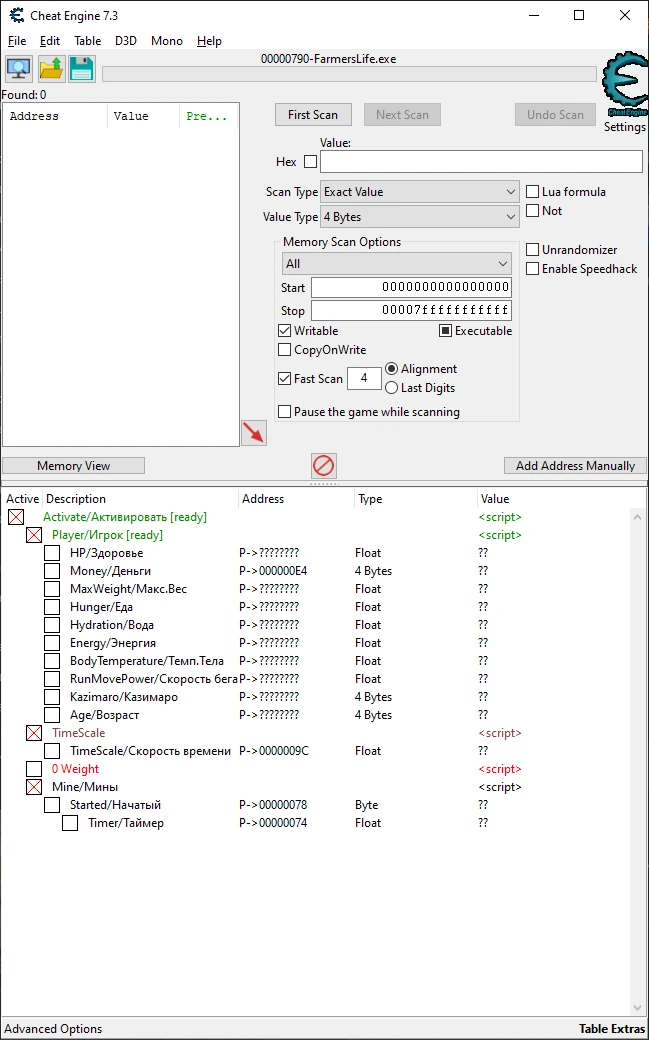Click the red circle clear-list icon
The image size is (649, 1040).
click(x=323, y=466)
